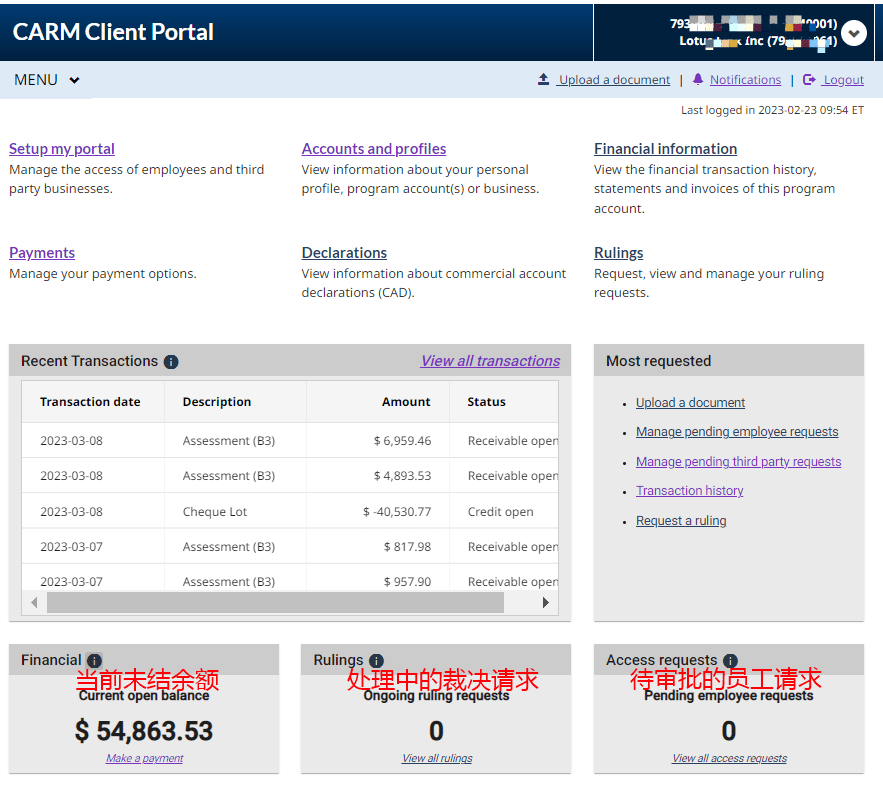Open info icon beside Recent Transactions
883x786 pixels.
[x=171, y=362]
